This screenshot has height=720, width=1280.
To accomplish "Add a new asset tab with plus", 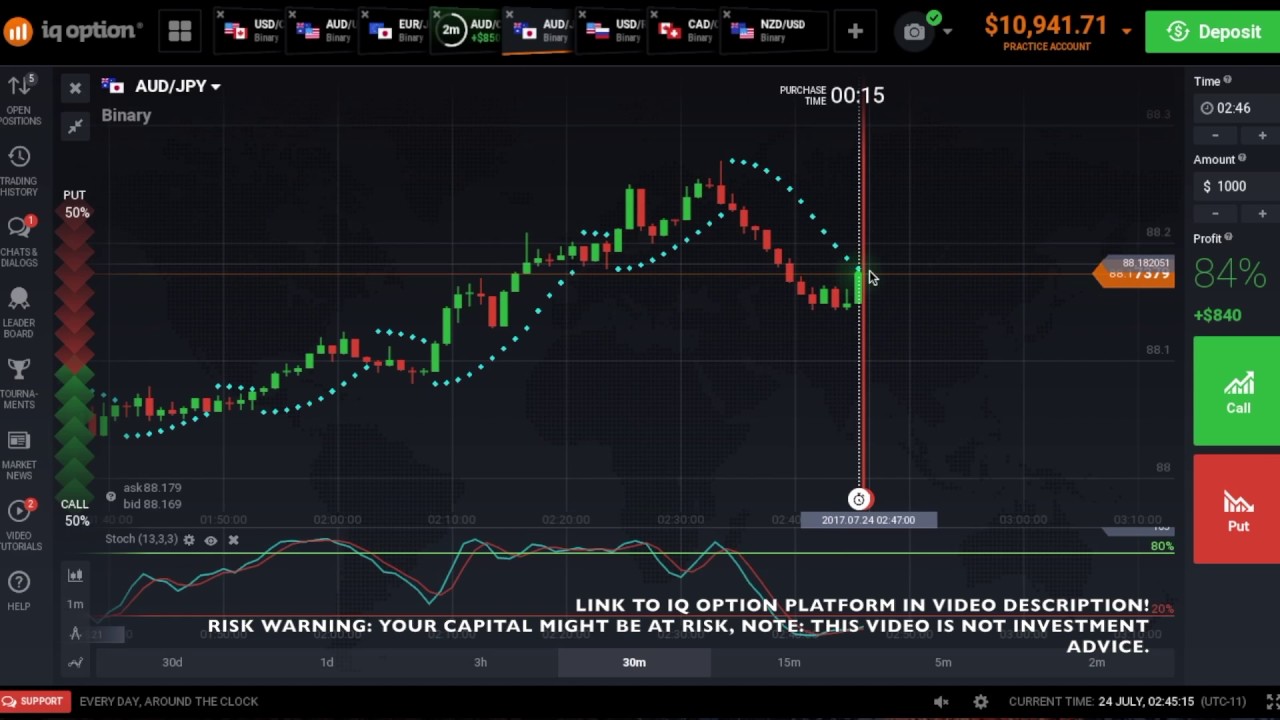I will point(855,32).
